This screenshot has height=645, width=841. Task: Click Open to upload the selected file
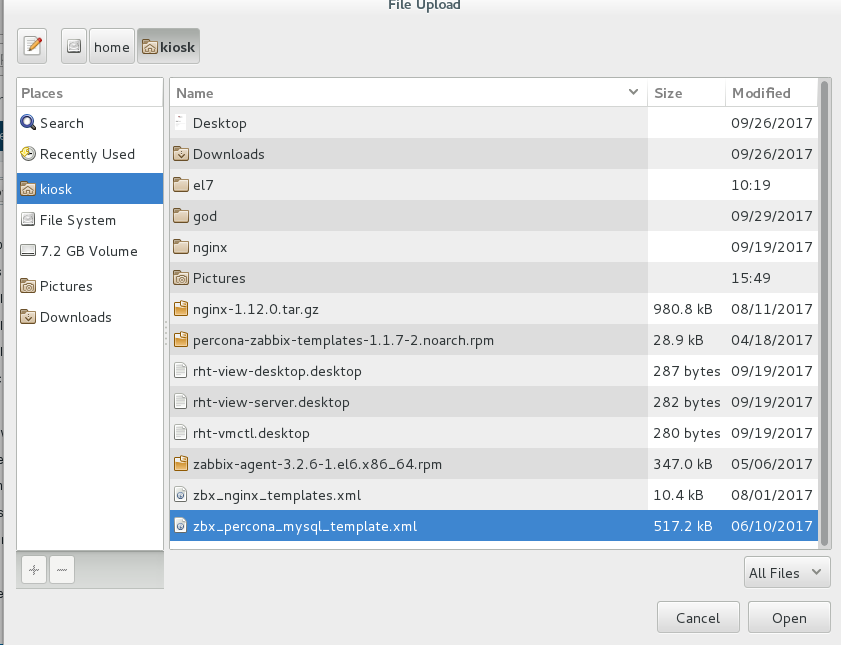tap(789, 618)
